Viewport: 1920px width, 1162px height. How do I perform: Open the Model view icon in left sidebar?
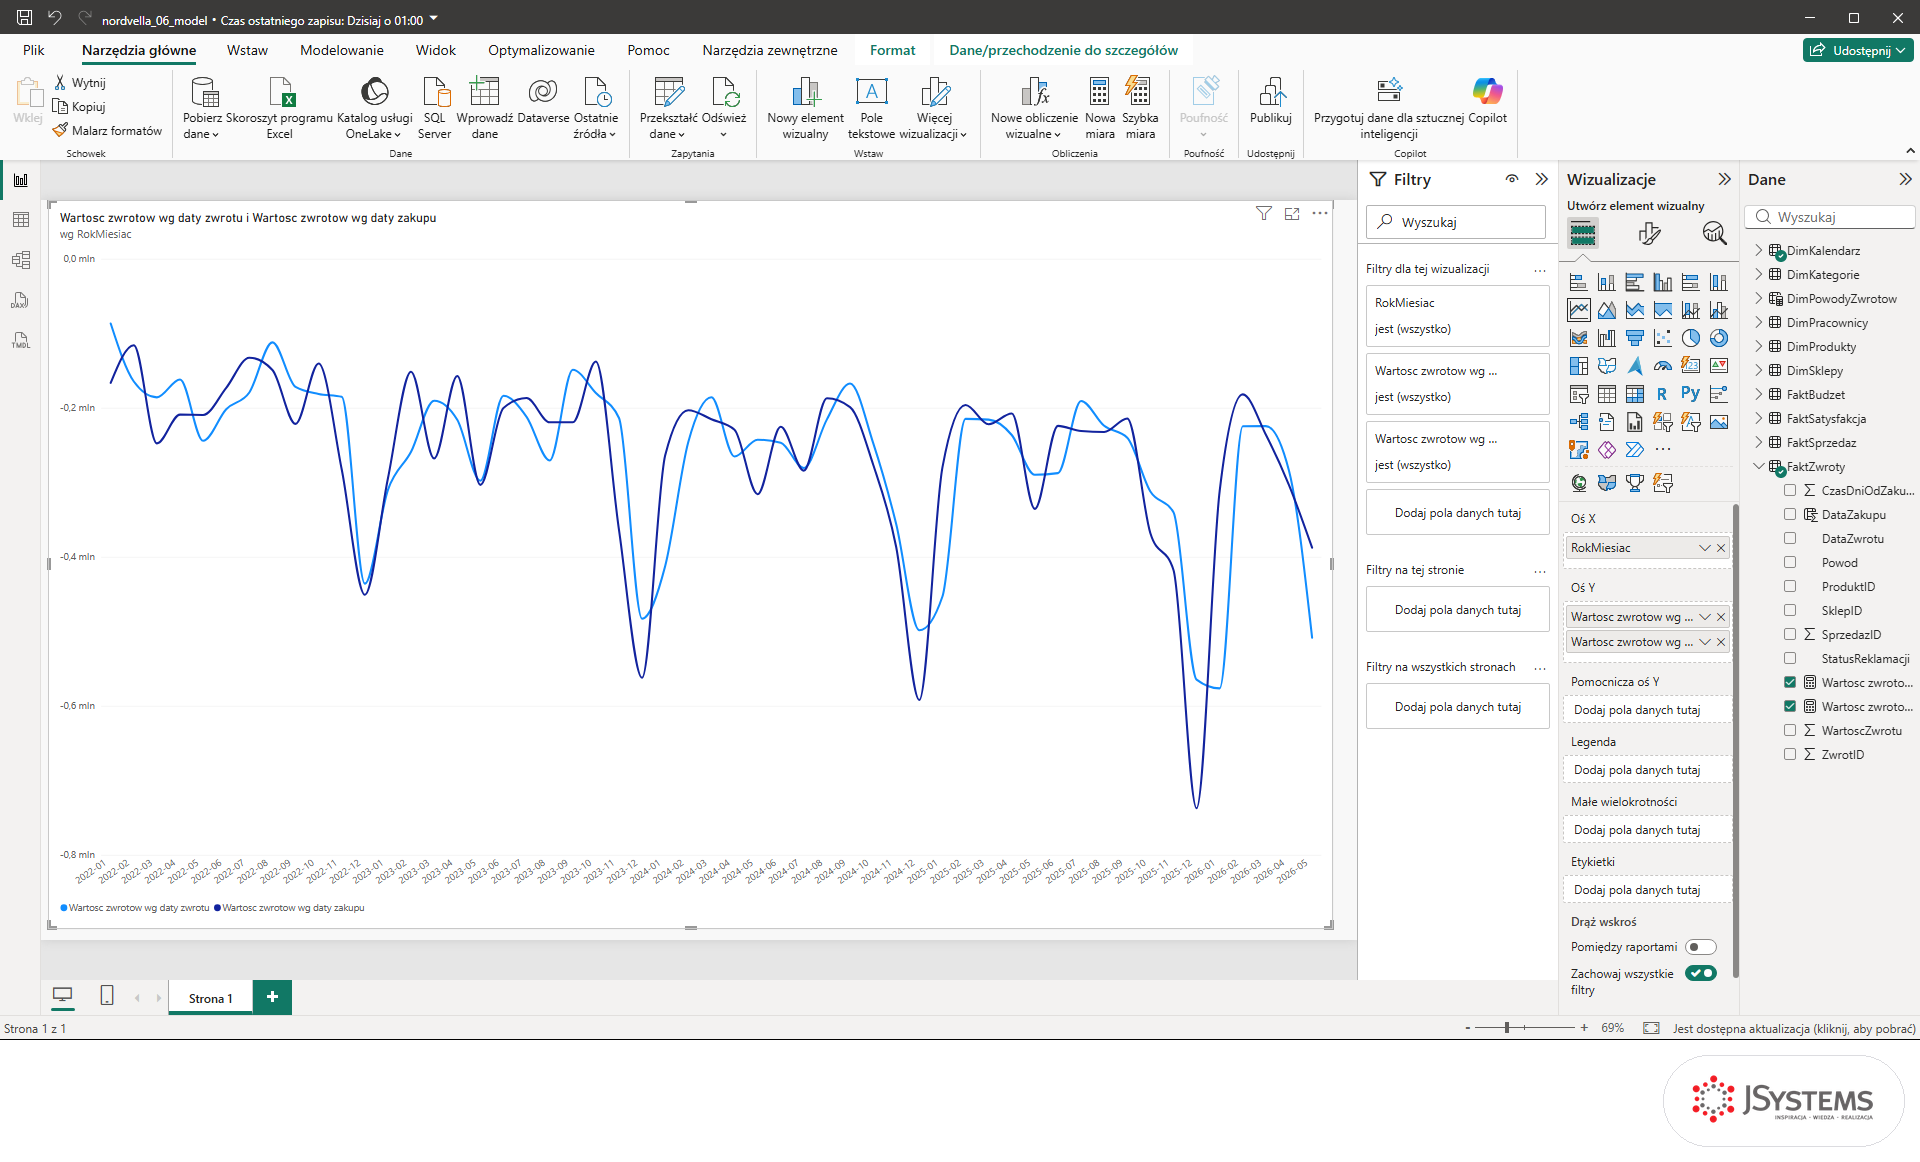tap(20, 260)
